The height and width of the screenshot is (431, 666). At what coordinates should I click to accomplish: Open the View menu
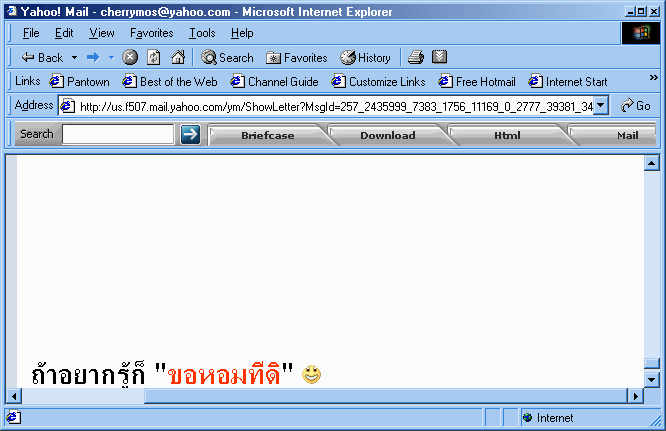102,33
